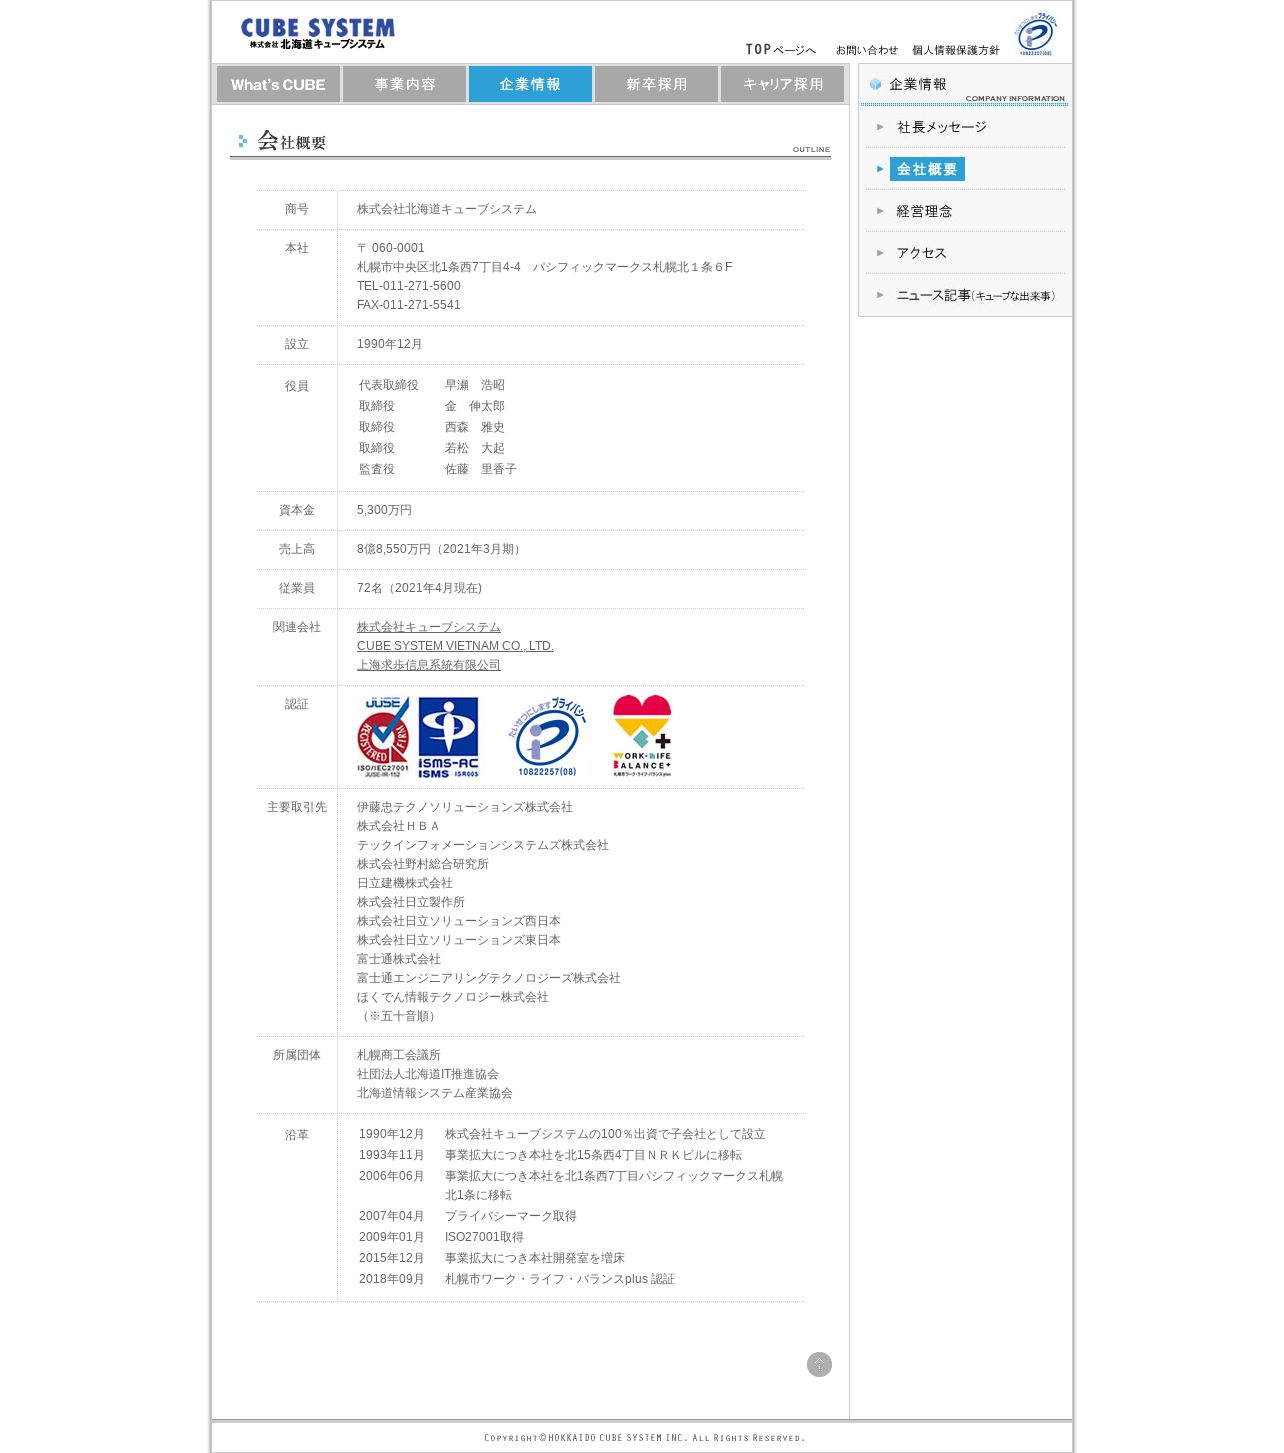Click the sales figure 8億8,550万円

pyautogui.click(x=394, y=549)
